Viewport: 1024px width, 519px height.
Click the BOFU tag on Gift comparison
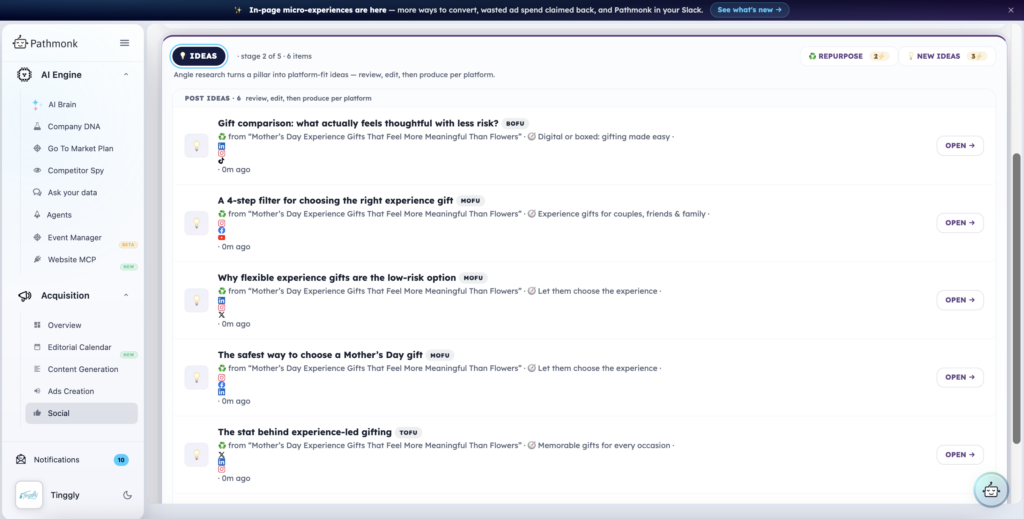click(515, 123)
